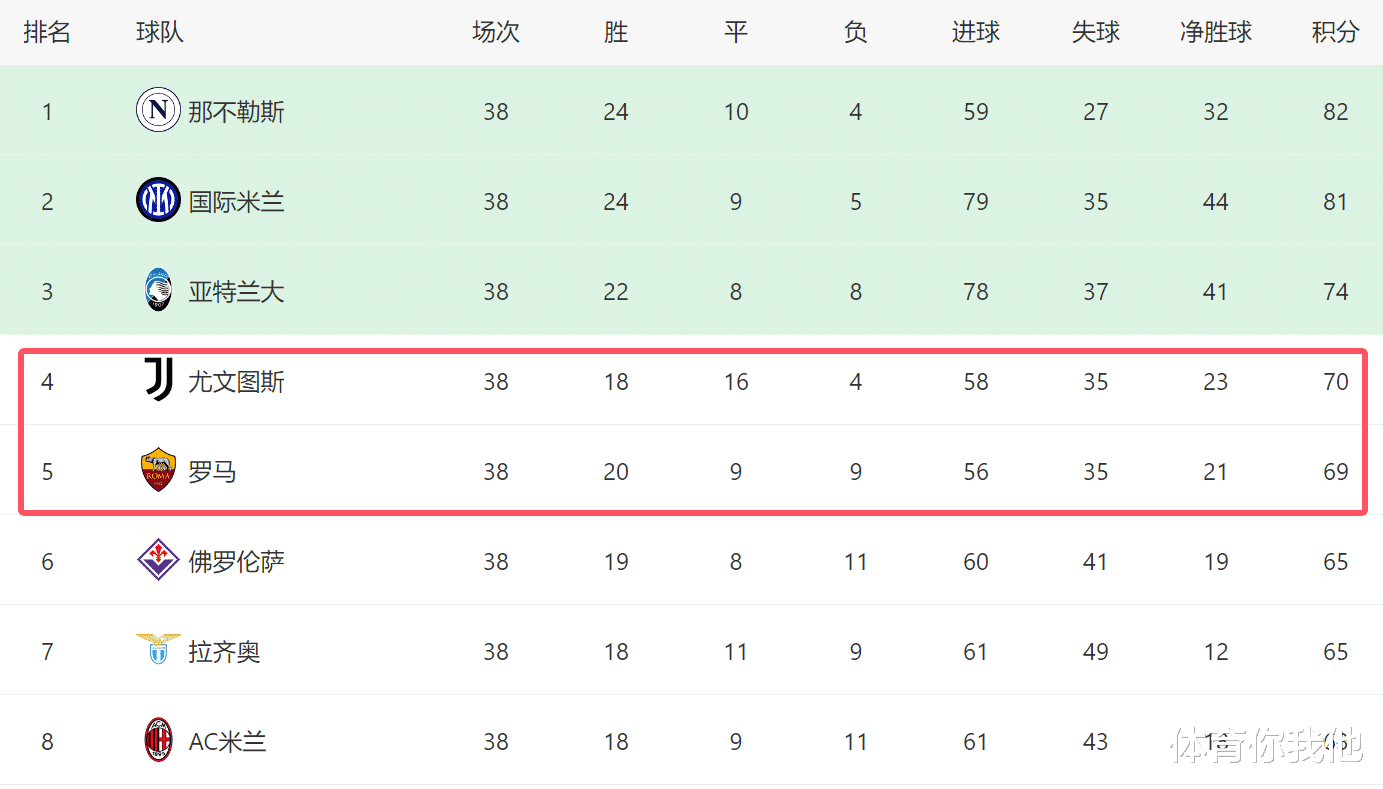
Task: Open the 佛罗伦萨 team link
Action: point(236,561)
